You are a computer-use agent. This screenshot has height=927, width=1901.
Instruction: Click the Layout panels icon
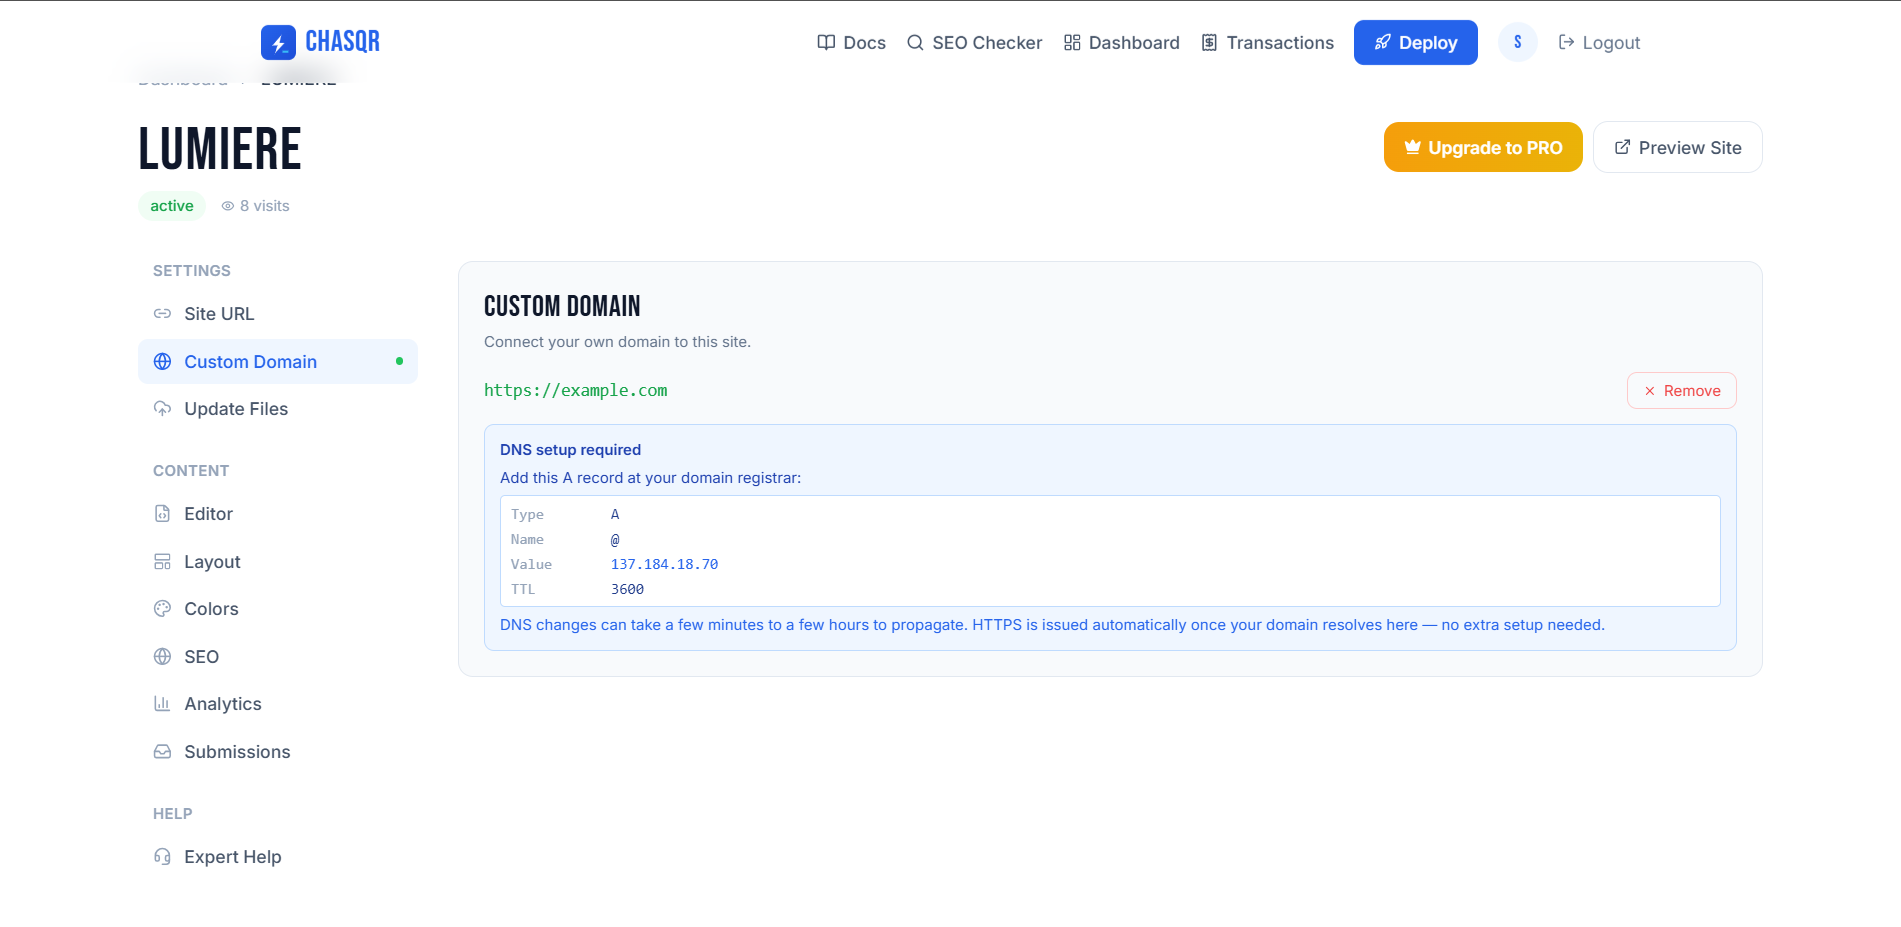click(162, 562)
